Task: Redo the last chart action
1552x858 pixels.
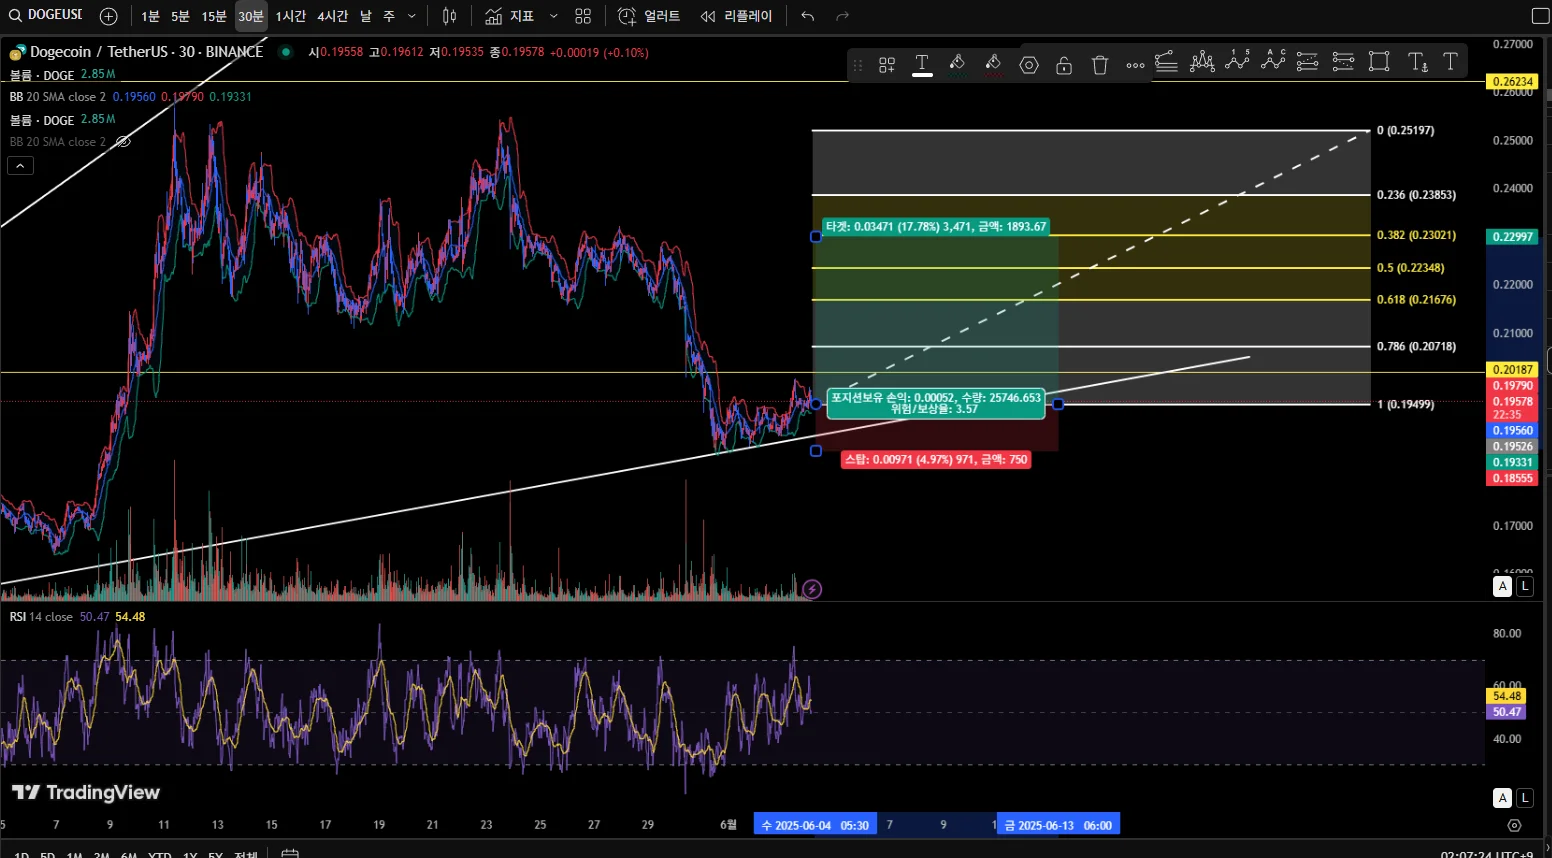Action: click(842, 16)
